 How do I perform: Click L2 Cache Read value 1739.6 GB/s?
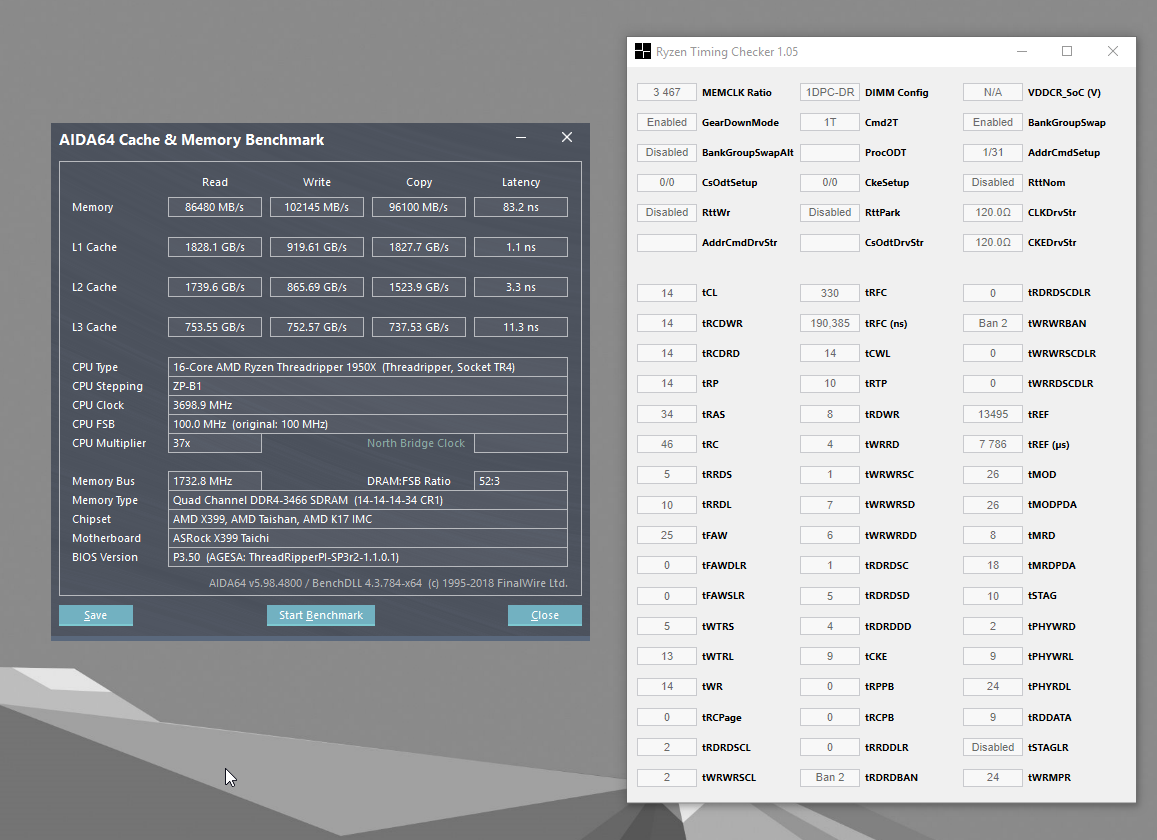coord(215,286)
